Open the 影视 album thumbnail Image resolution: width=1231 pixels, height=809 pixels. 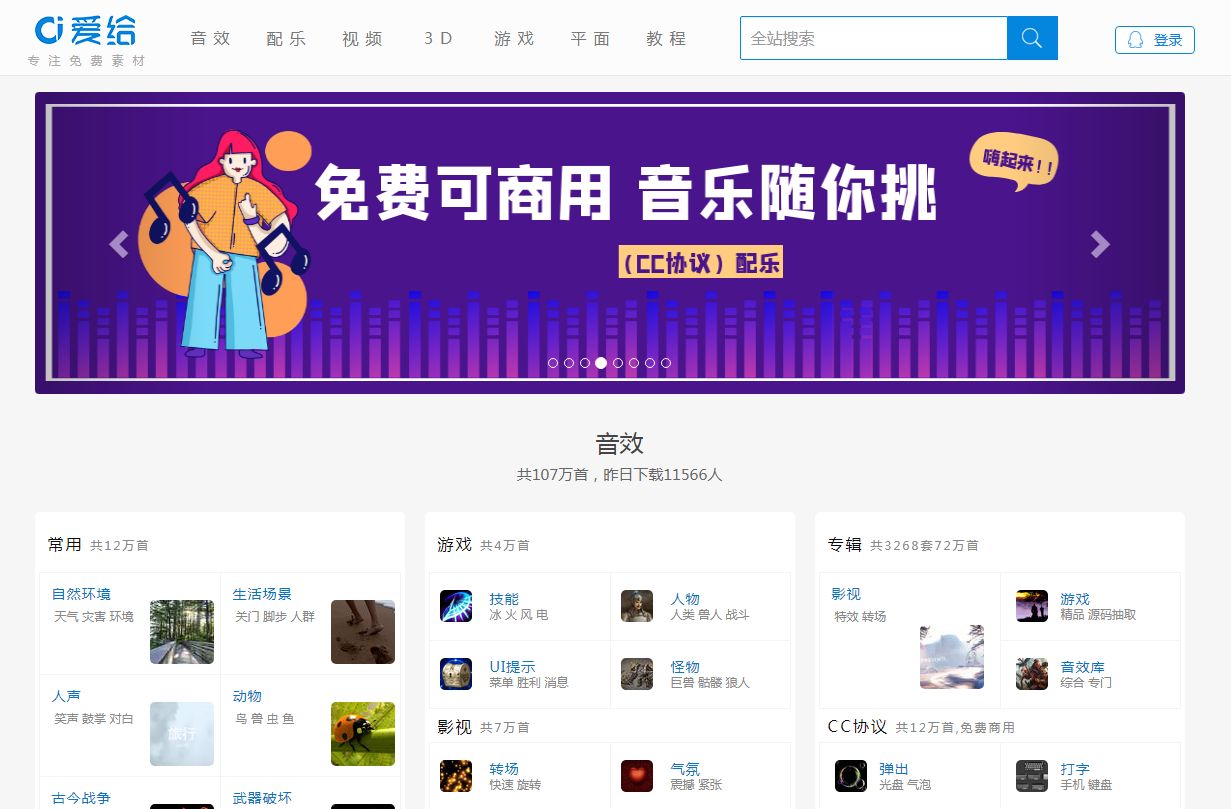click(952, 657)
